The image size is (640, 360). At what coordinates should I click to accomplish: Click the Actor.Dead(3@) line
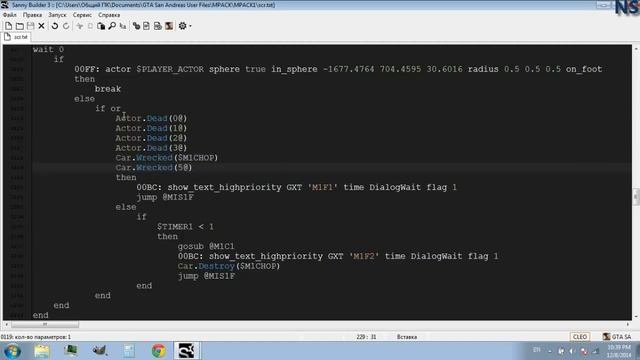click(151, 148)
